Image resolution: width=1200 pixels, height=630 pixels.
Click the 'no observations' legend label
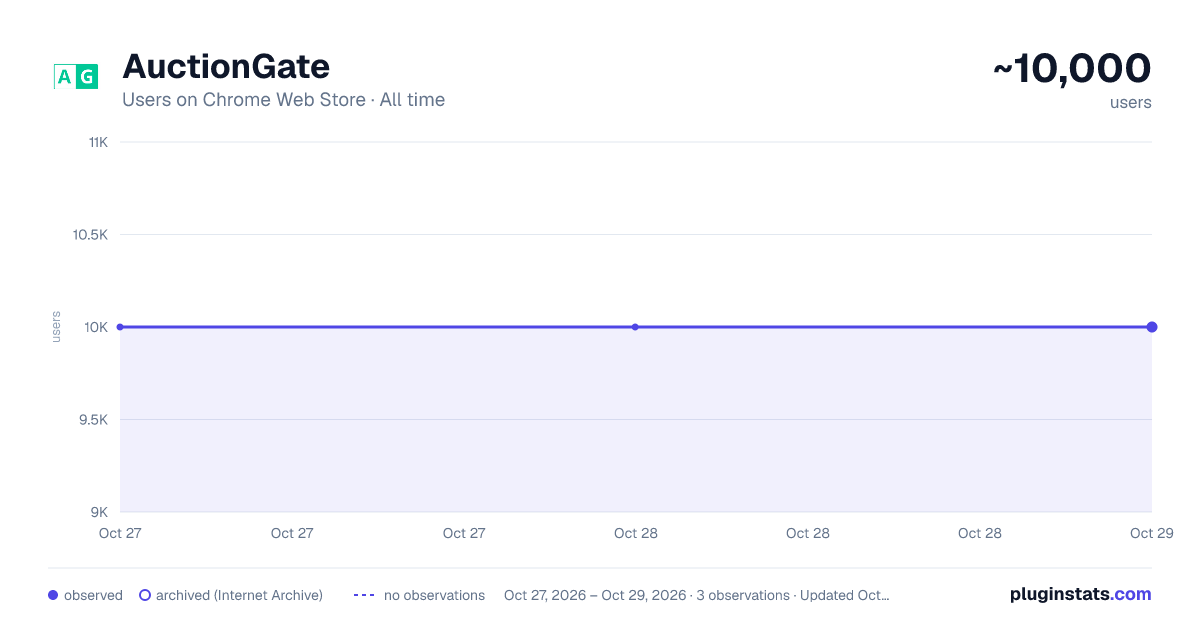[434, 595]
